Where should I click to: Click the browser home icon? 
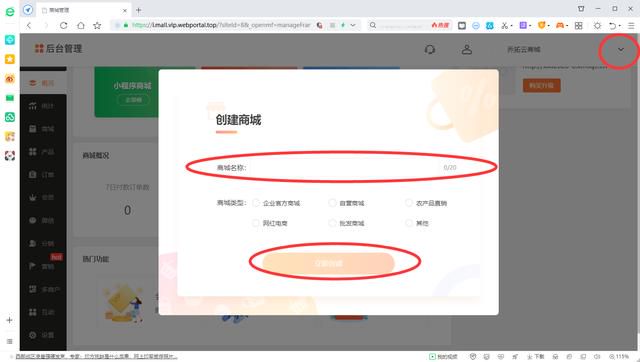click(81, 25)
